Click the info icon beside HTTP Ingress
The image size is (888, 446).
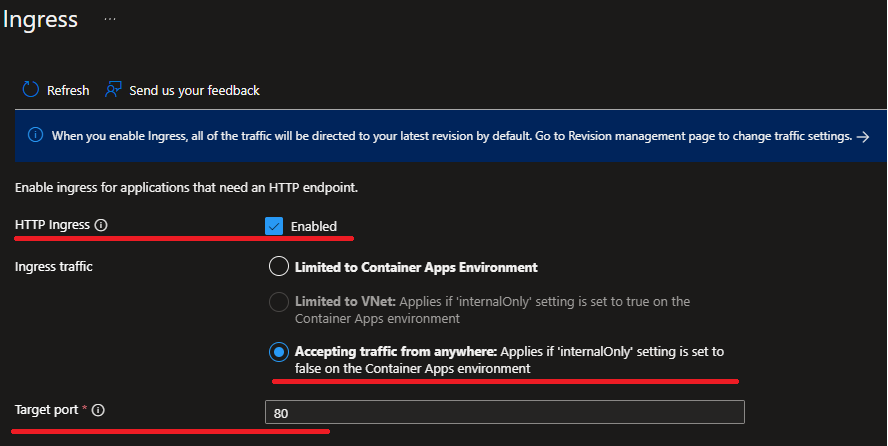tap(100, 226)
